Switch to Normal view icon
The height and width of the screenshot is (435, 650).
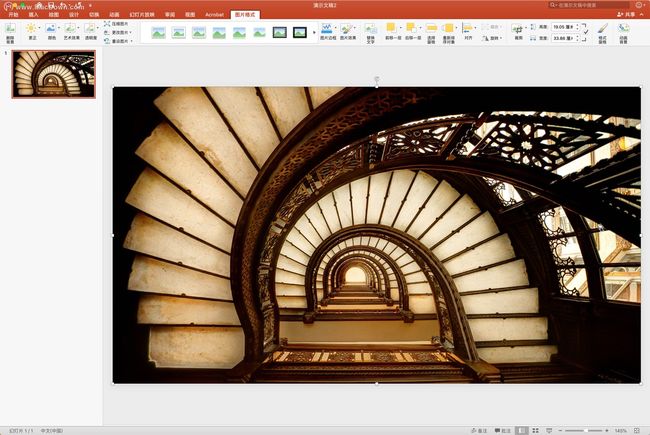click(x=522, y=430)
